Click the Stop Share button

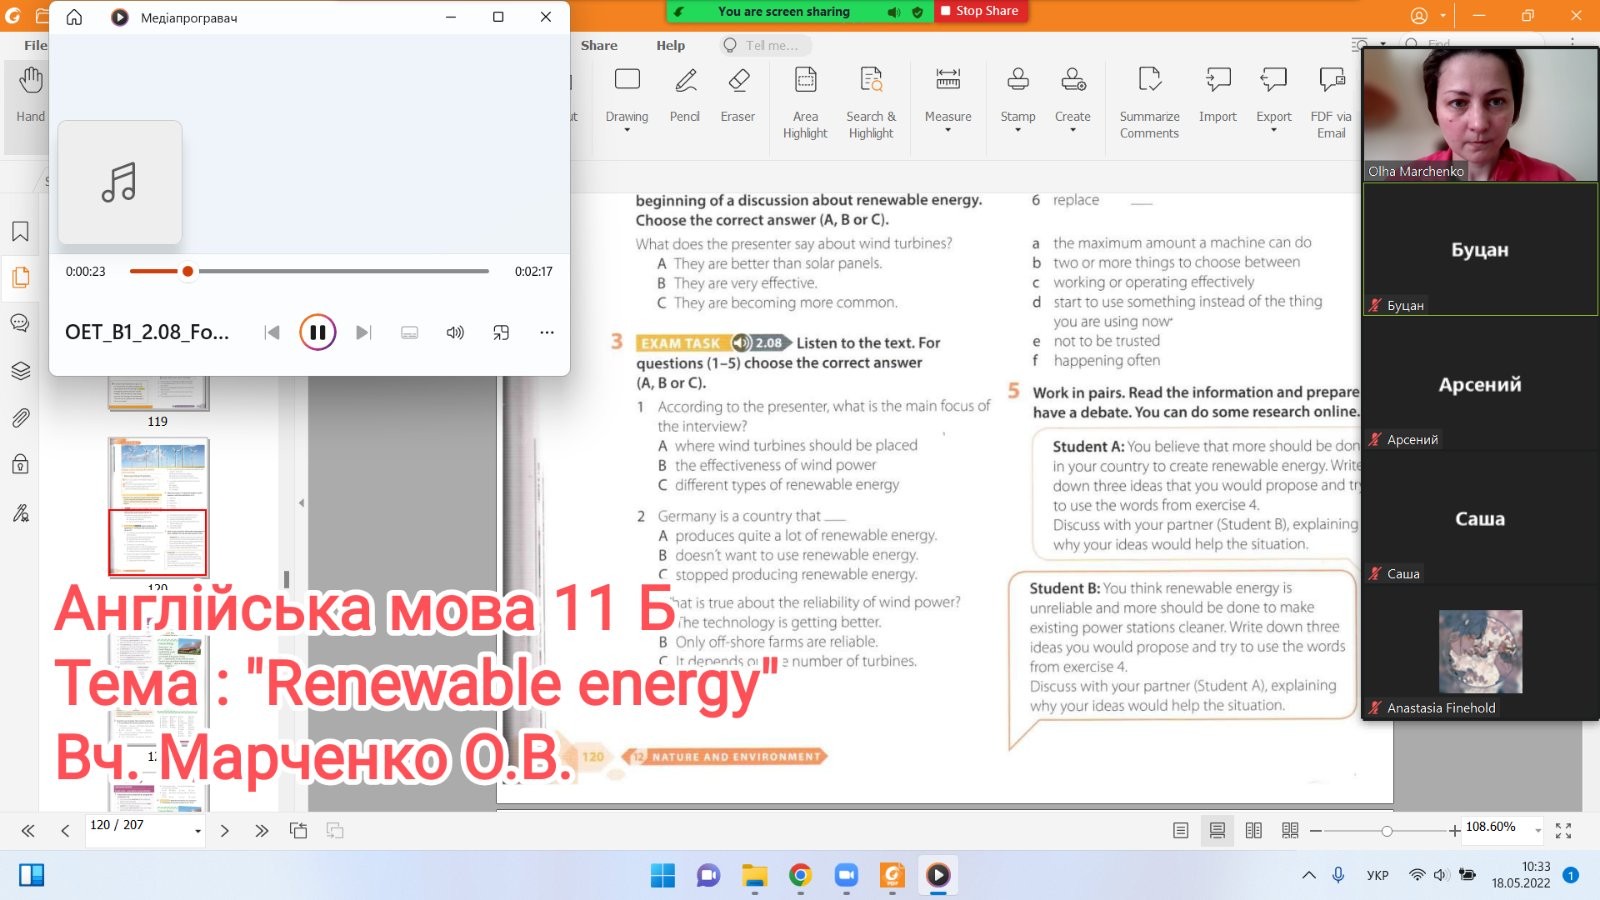(x=979, y=11)
